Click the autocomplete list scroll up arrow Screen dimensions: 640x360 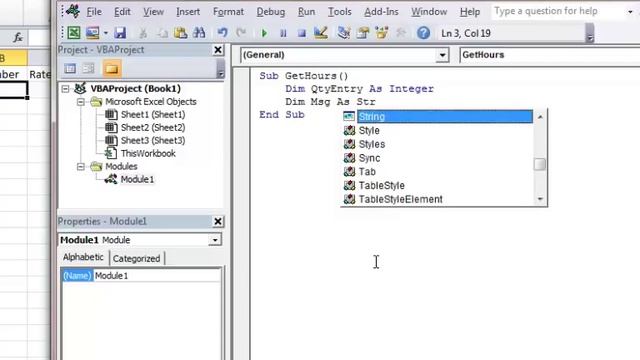[x=540, y=117]
